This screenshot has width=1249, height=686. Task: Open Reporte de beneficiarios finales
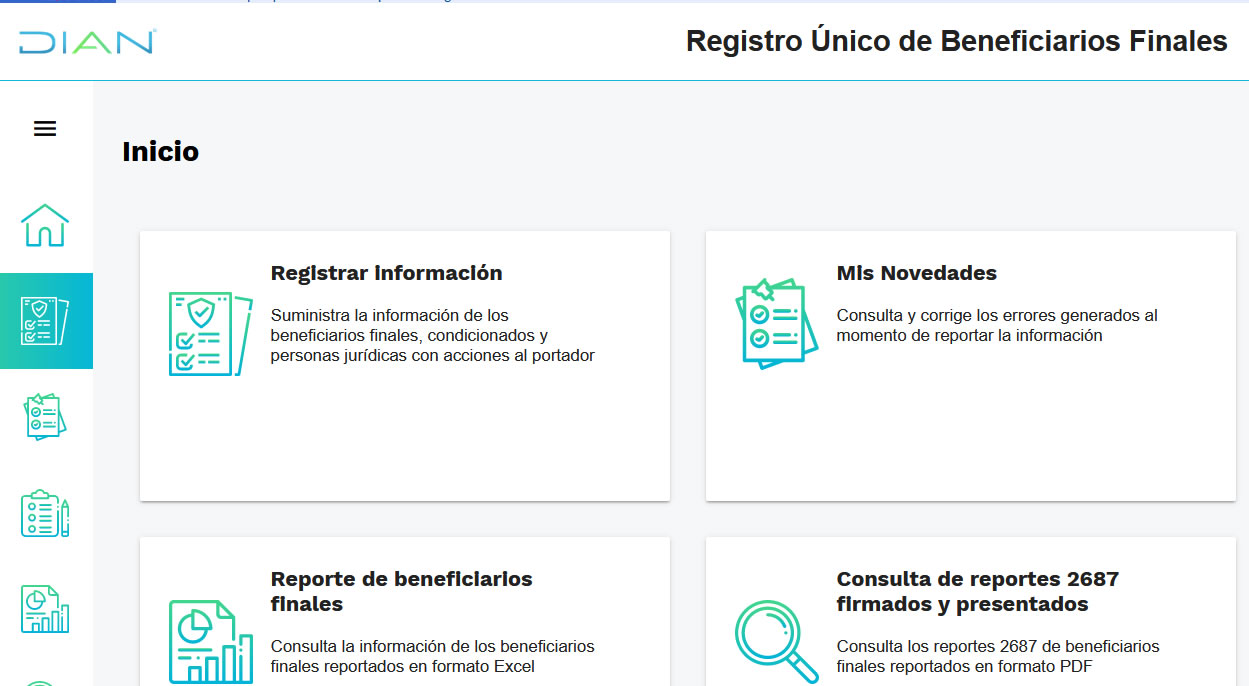coord(404,610)
